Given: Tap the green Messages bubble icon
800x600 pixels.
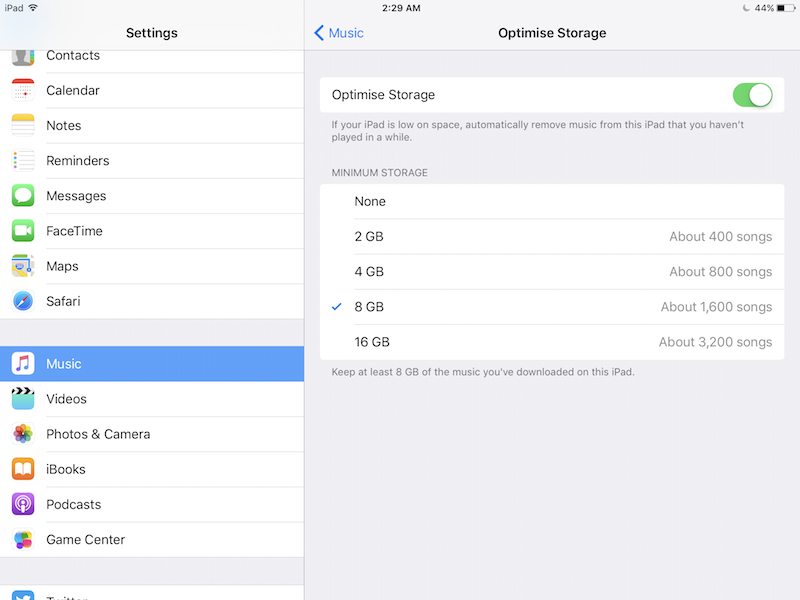Looking at the screenshot, I should click(23, 196).
